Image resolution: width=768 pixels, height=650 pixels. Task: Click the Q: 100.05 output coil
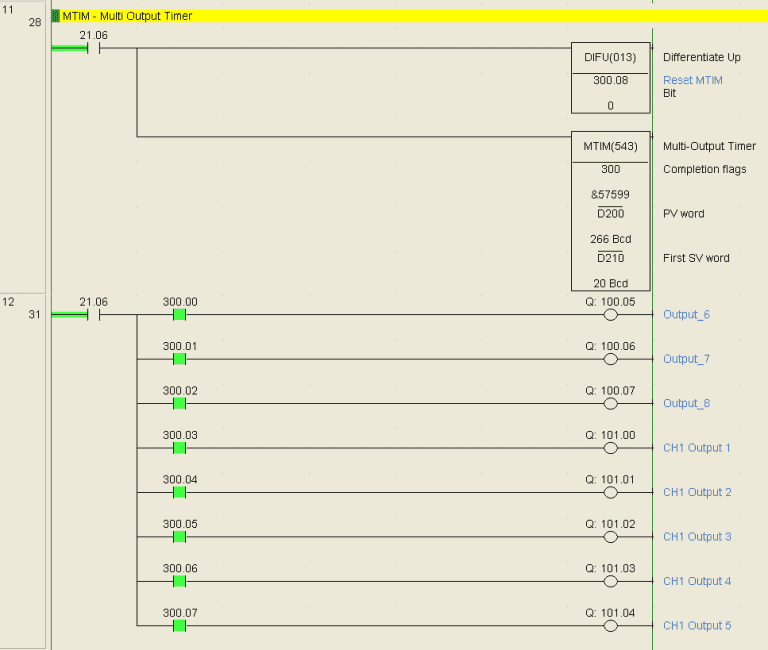point(610,315)
